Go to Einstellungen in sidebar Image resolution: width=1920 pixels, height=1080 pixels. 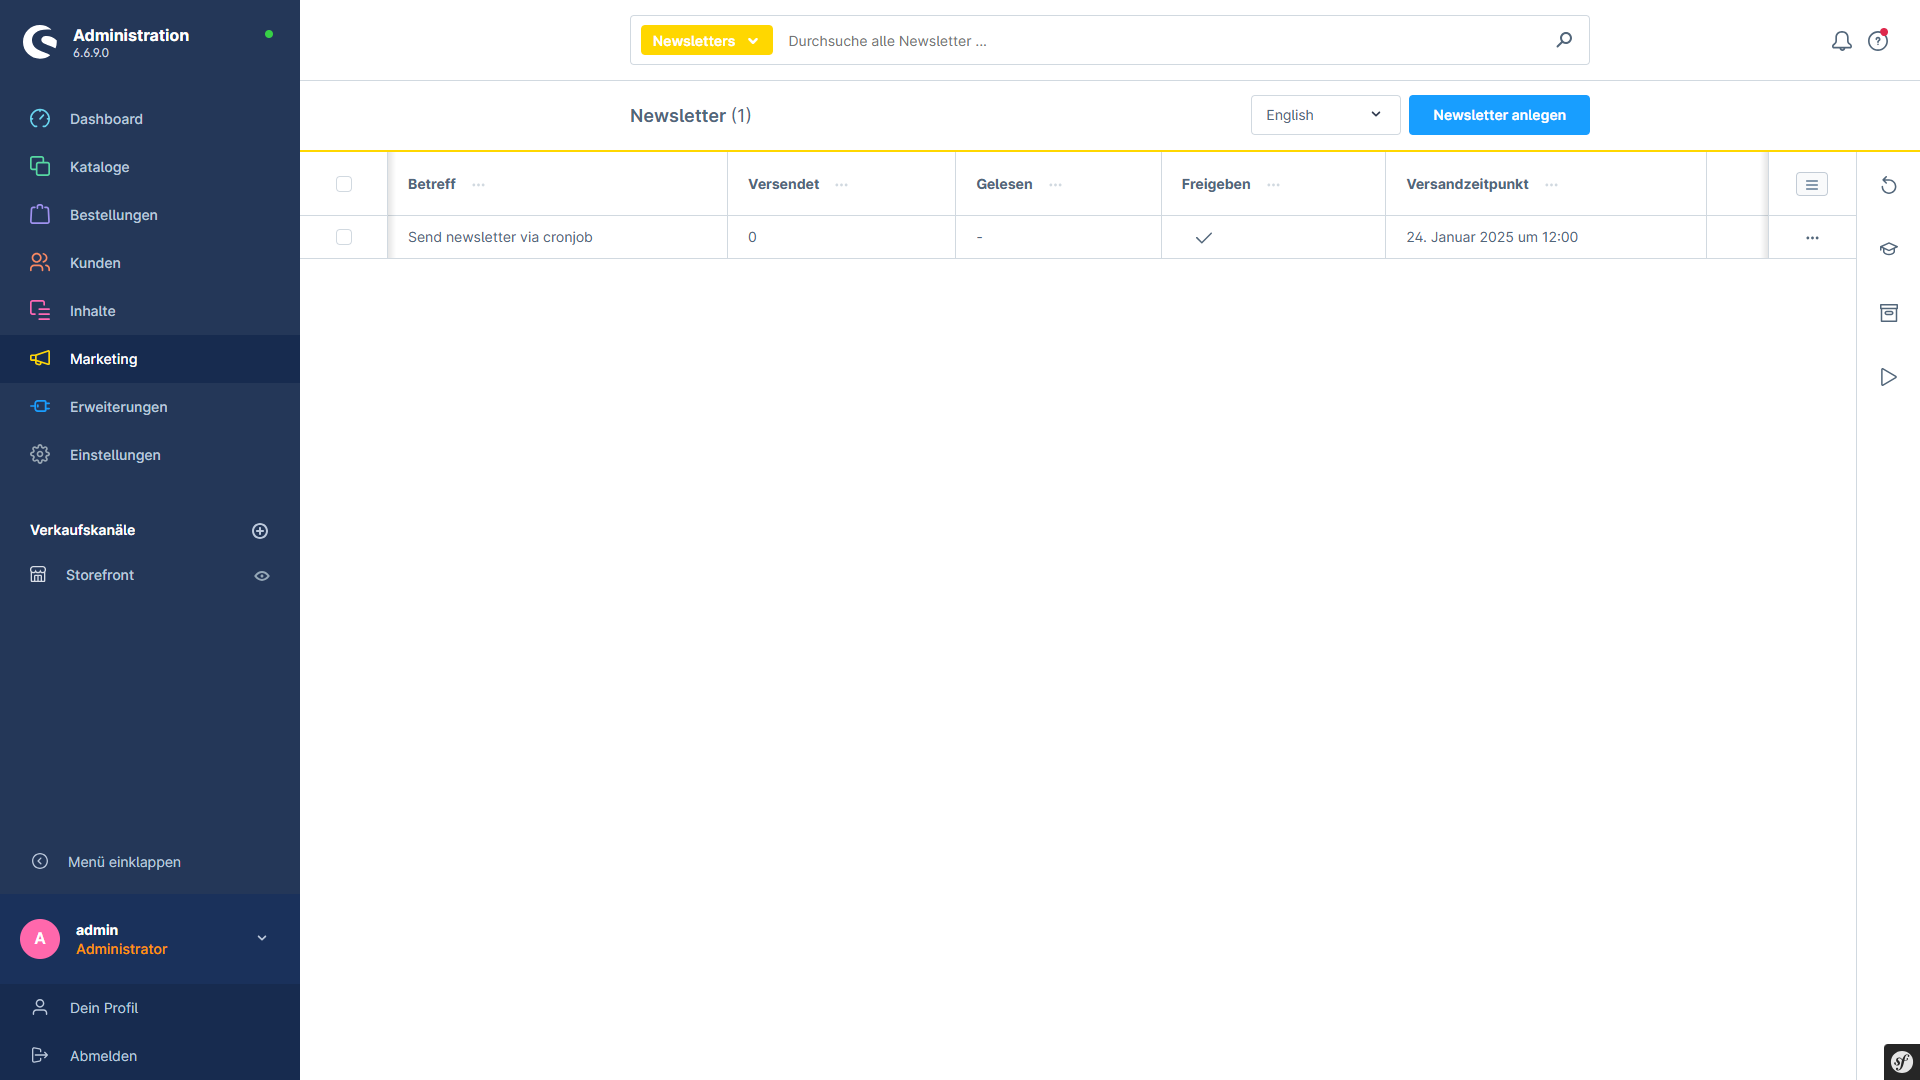point(115,455)
